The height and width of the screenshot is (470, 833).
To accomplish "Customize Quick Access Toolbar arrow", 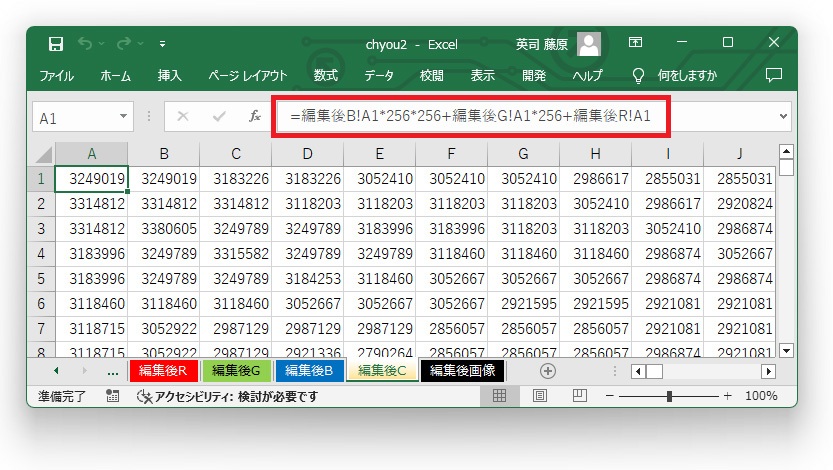I will coord(163,44).
